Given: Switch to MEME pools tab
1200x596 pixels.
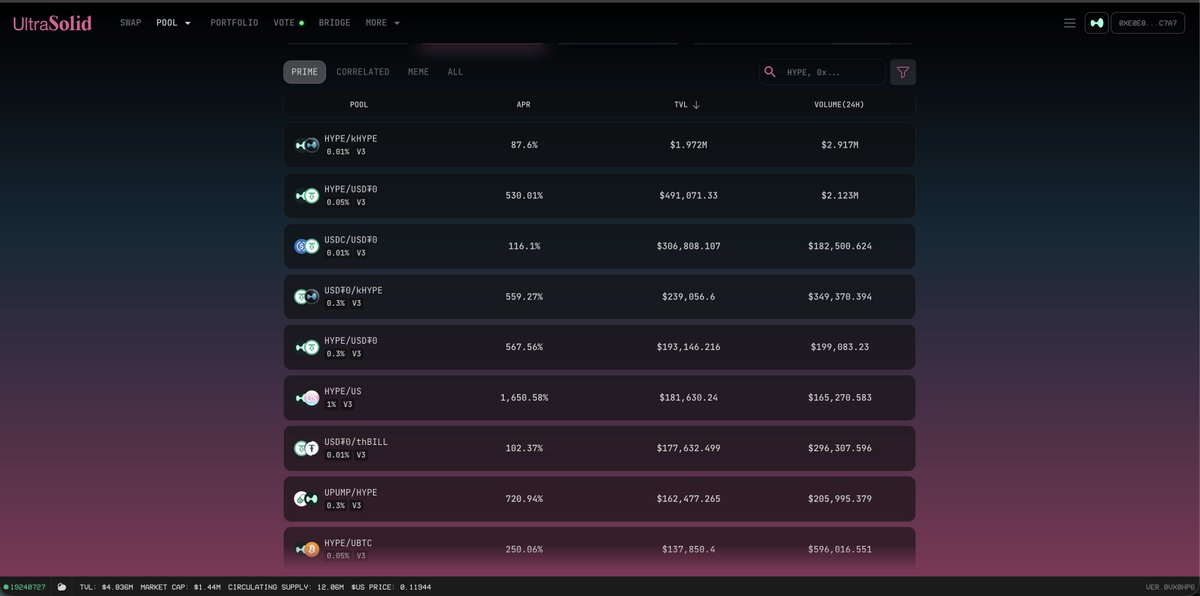Looking at the screenshot, I should pyautogui.click(x=418, y=72).
